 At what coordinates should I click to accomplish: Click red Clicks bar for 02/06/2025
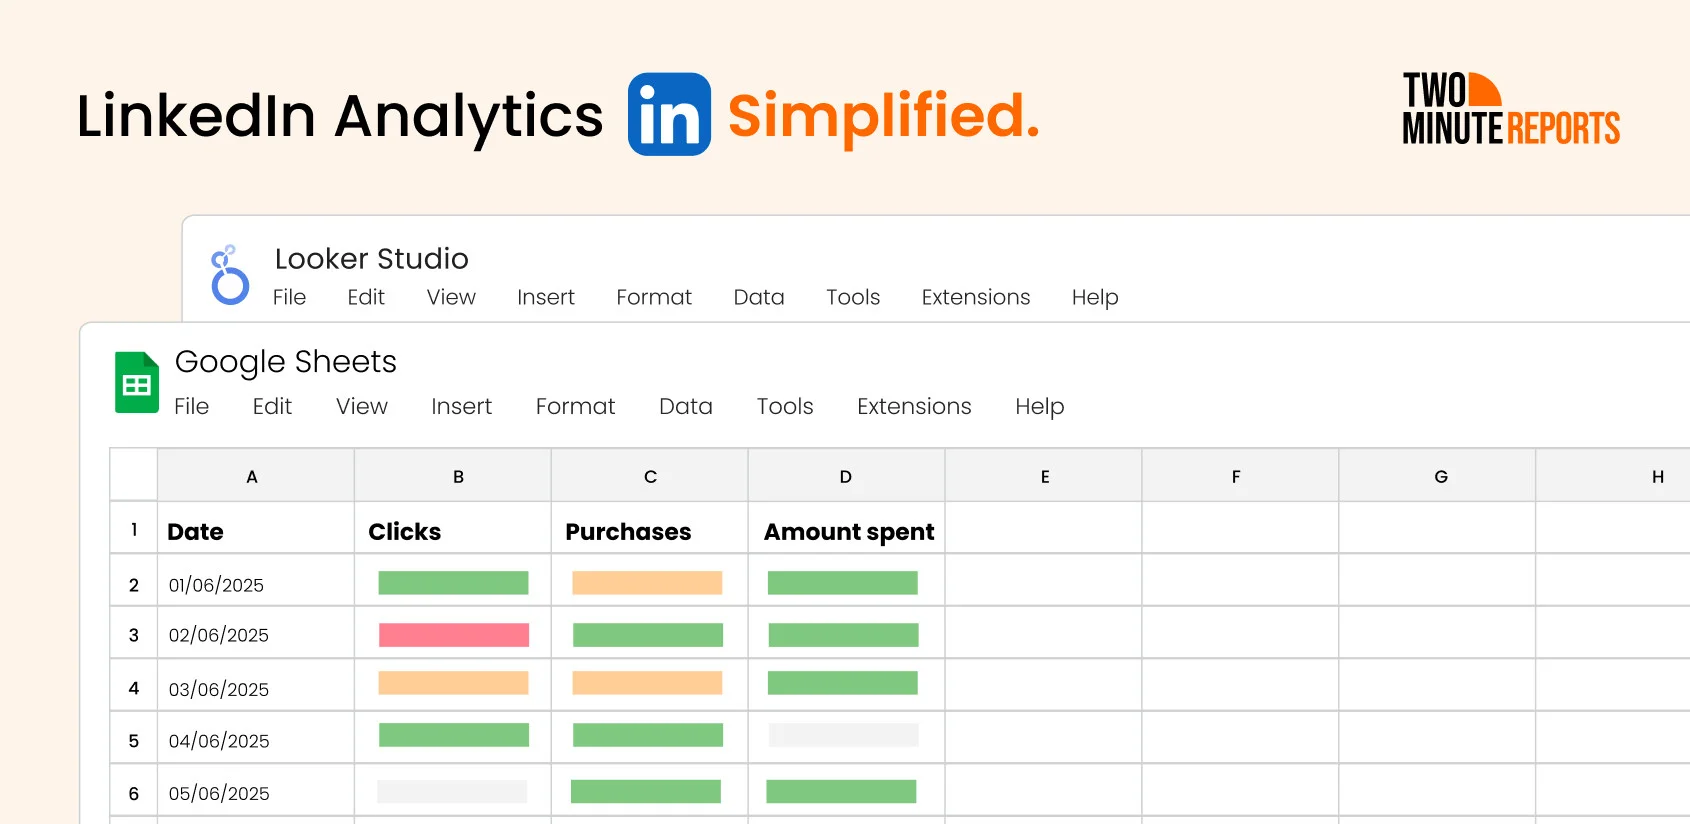coord(454,635)
